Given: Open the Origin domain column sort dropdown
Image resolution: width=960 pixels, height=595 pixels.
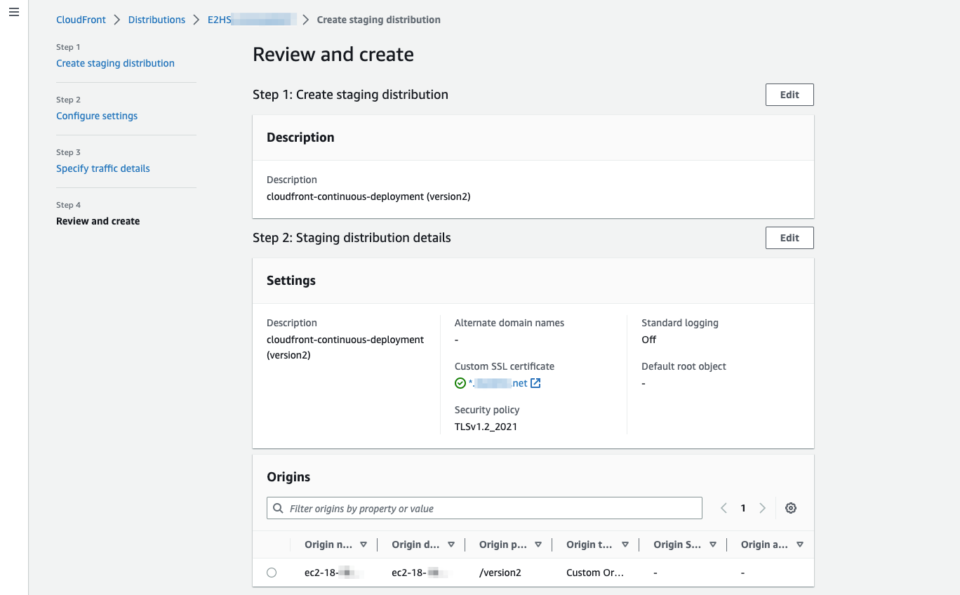Looking at the screenshot, I should [452, 544].
